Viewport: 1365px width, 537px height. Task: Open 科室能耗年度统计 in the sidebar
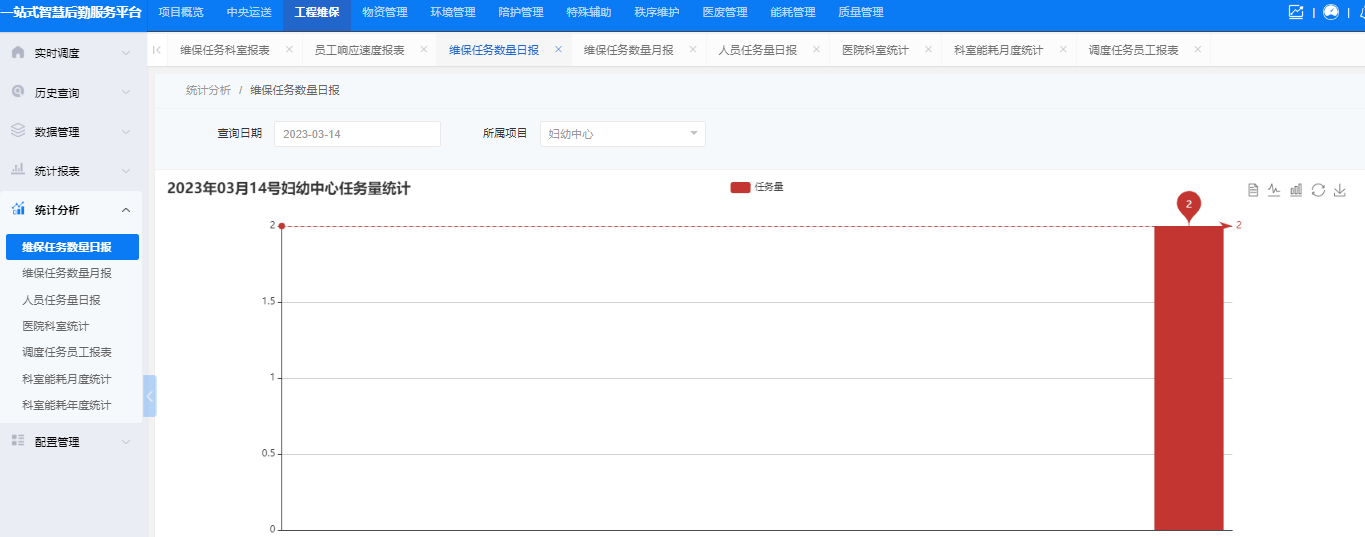[67, 405]
